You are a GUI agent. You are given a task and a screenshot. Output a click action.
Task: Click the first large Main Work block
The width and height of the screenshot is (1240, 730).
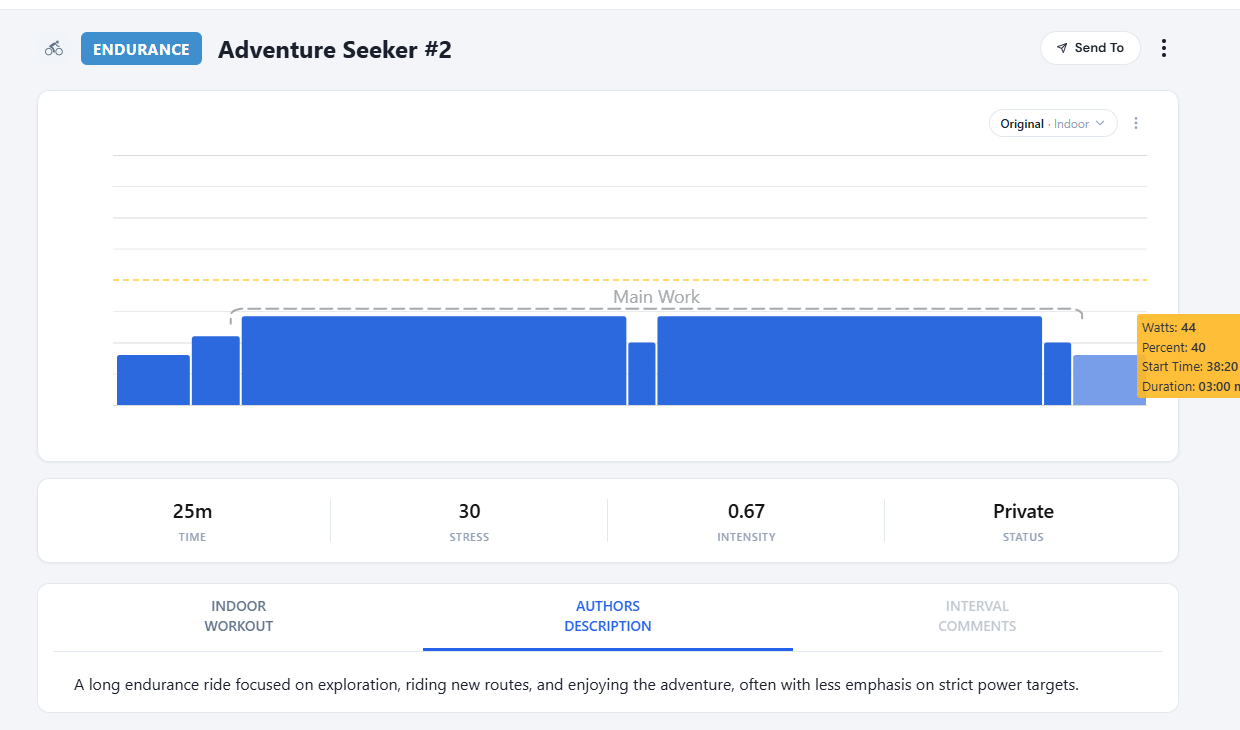click(433, 361)
